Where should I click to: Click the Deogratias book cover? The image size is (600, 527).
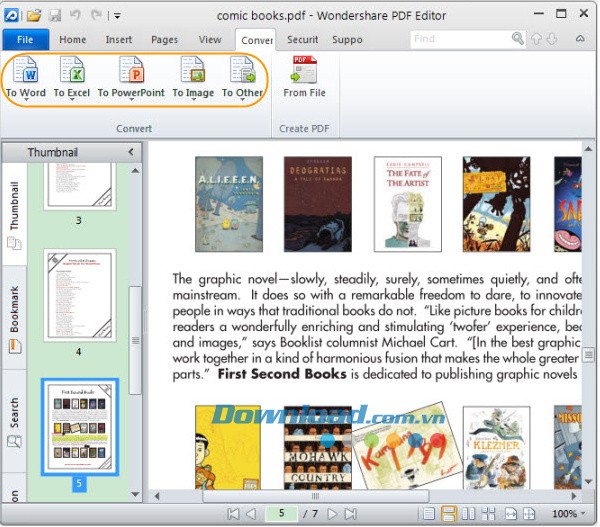click(318, 204)
